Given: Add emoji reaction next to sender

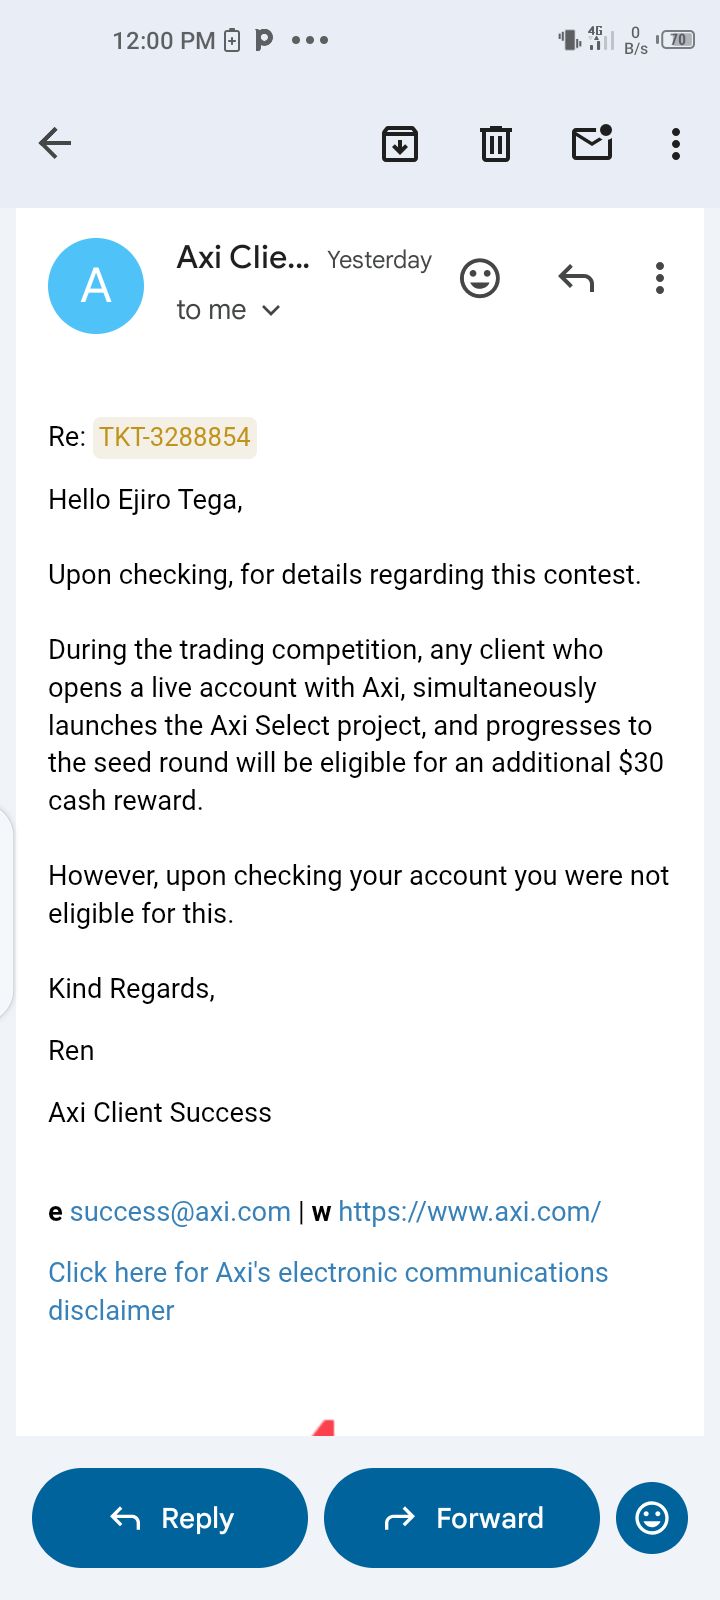Looking at the screenshot, I should click(480, 278).
